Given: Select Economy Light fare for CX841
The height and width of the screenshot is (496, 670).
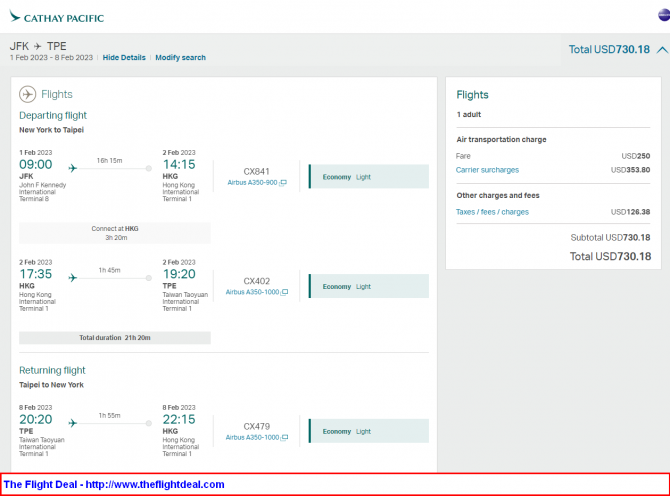Looking at the screenshot, I should click(x=369, y=176).
